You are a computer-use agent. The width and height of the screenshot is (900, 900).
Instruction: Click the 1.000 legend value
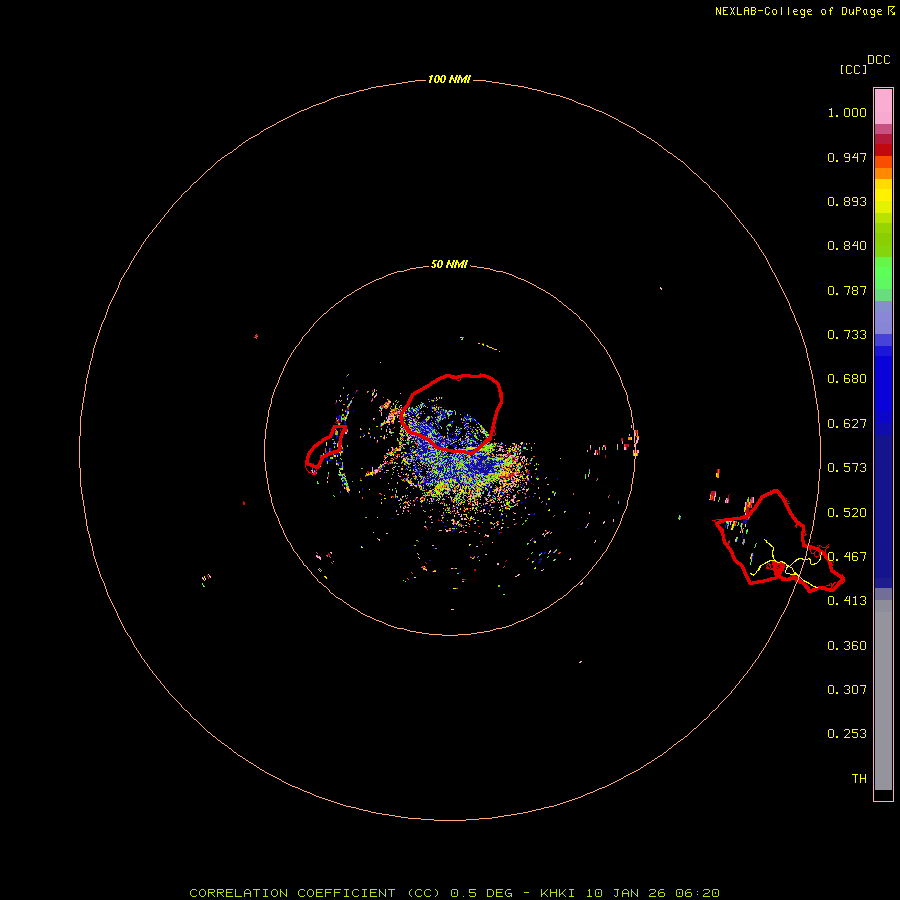click(x=847, y=112)
